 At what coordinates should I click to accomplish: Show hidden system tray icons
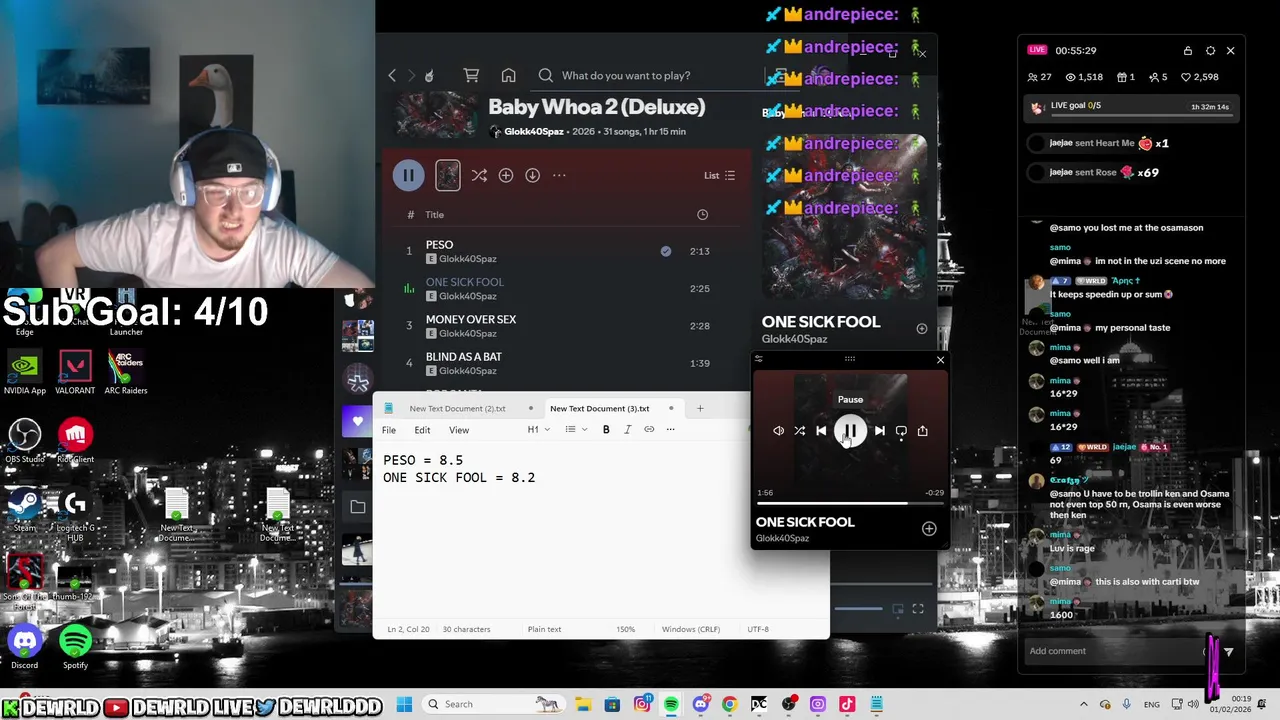coord(1083,704)
